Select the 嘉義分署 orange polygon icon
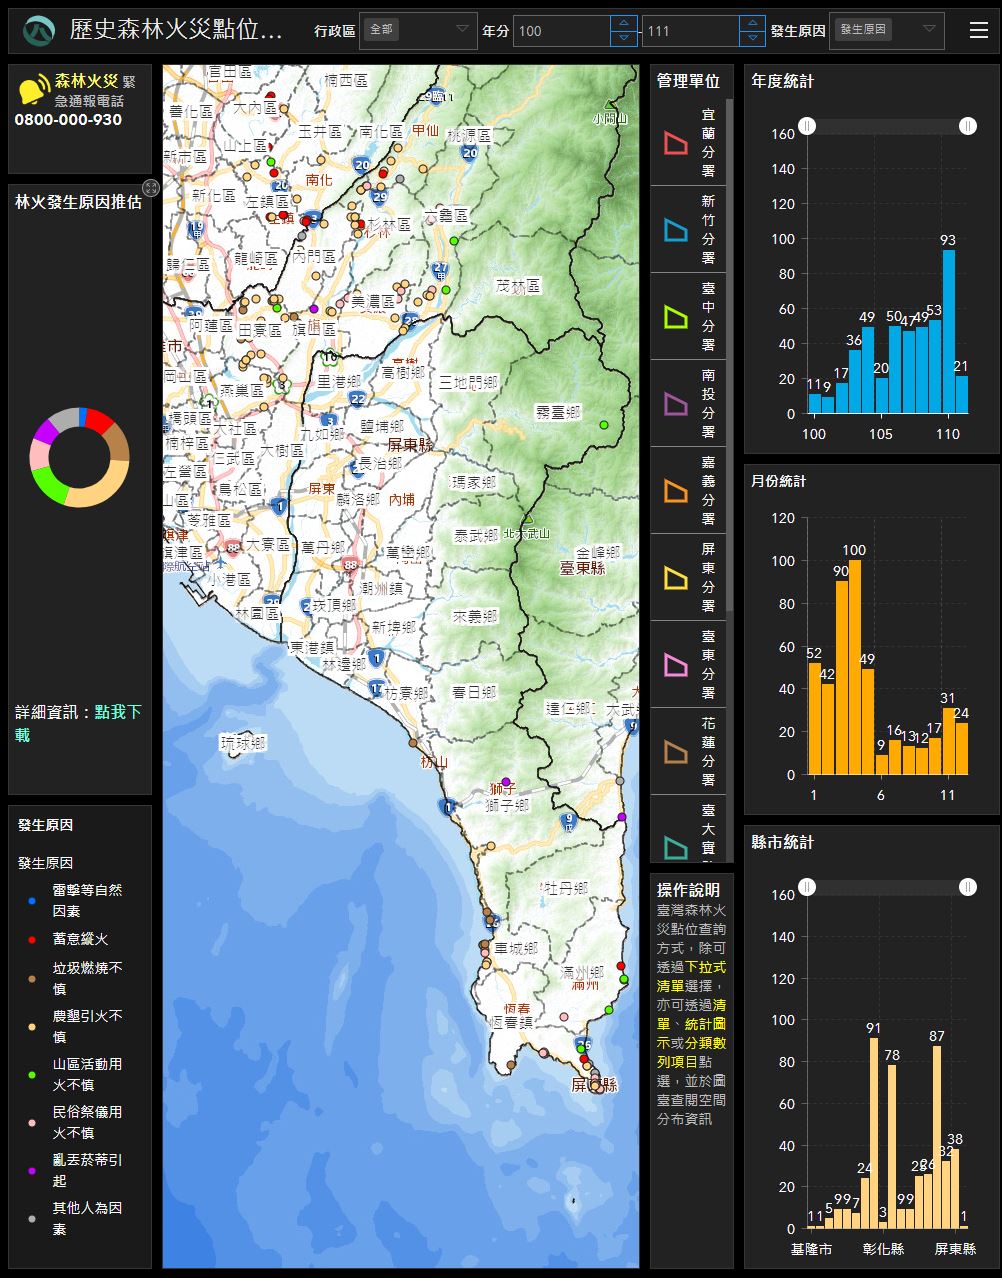The image size is (1002, 1278). coord(676,491)
